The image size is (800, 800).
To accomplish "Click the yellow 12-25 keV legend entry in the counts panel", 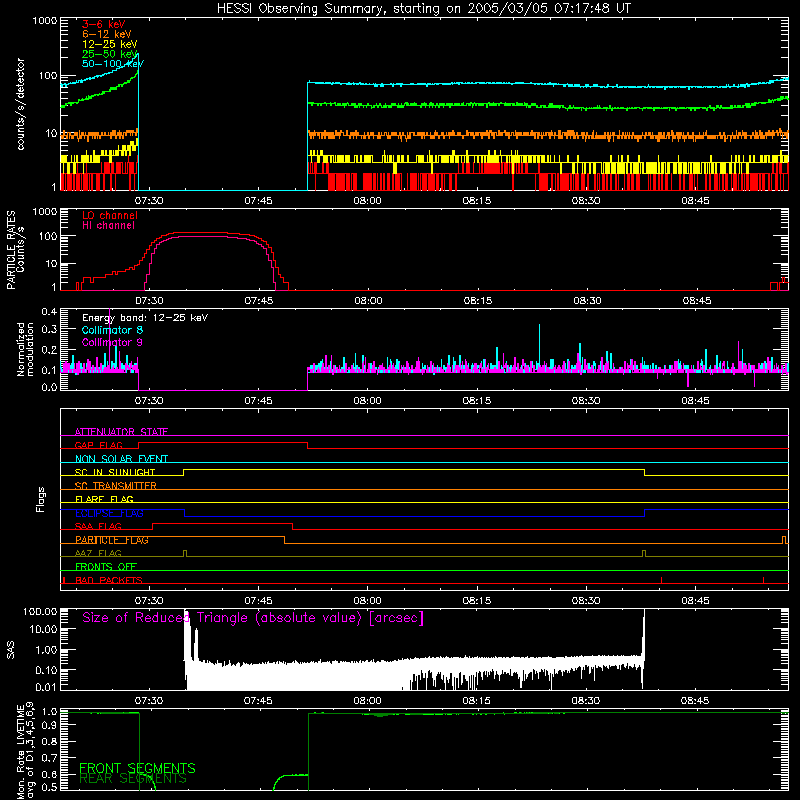I will (x=109, y=44).
